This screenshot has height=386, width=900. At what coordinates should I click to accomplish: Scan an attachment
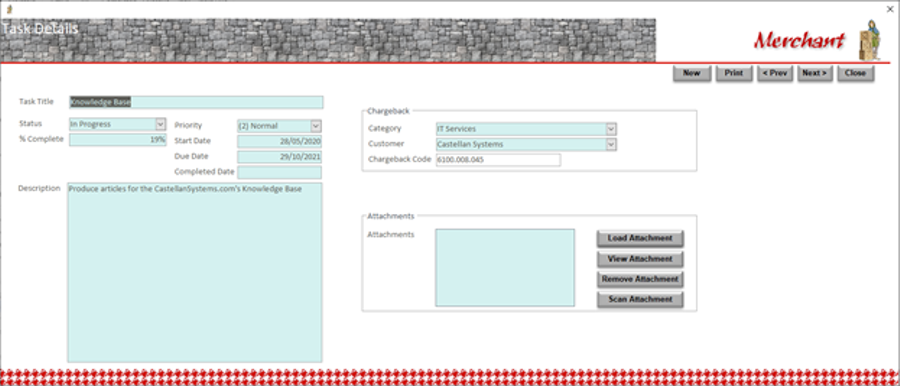(x=640, y=299)
